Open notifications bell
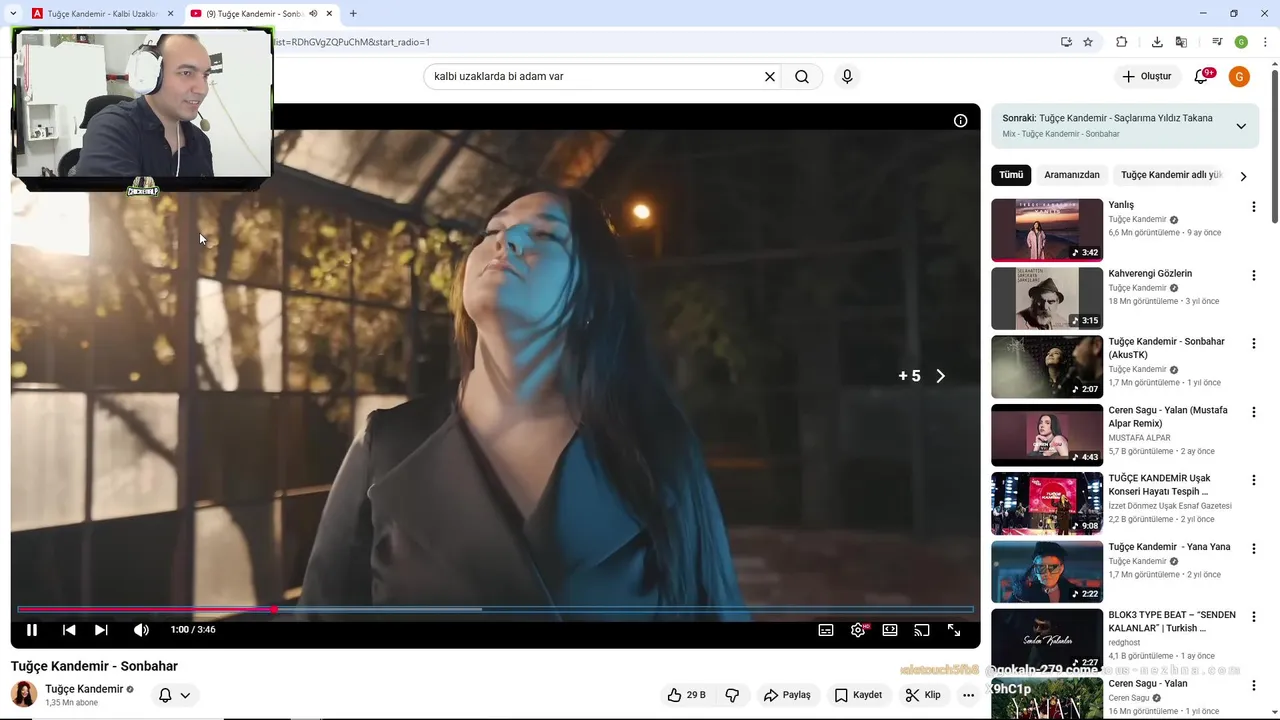 (1202, 76)
